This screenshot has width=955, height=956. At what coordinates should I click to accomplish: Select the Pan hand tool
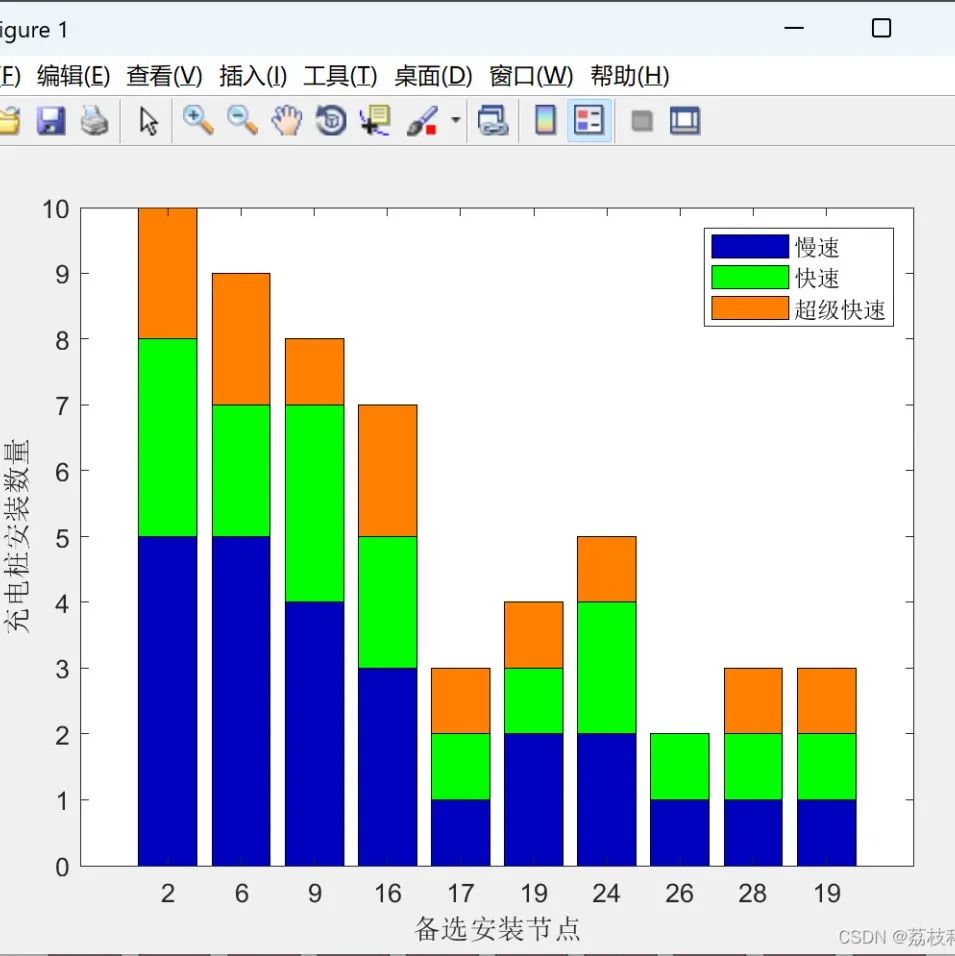click(x=287, y=120)
